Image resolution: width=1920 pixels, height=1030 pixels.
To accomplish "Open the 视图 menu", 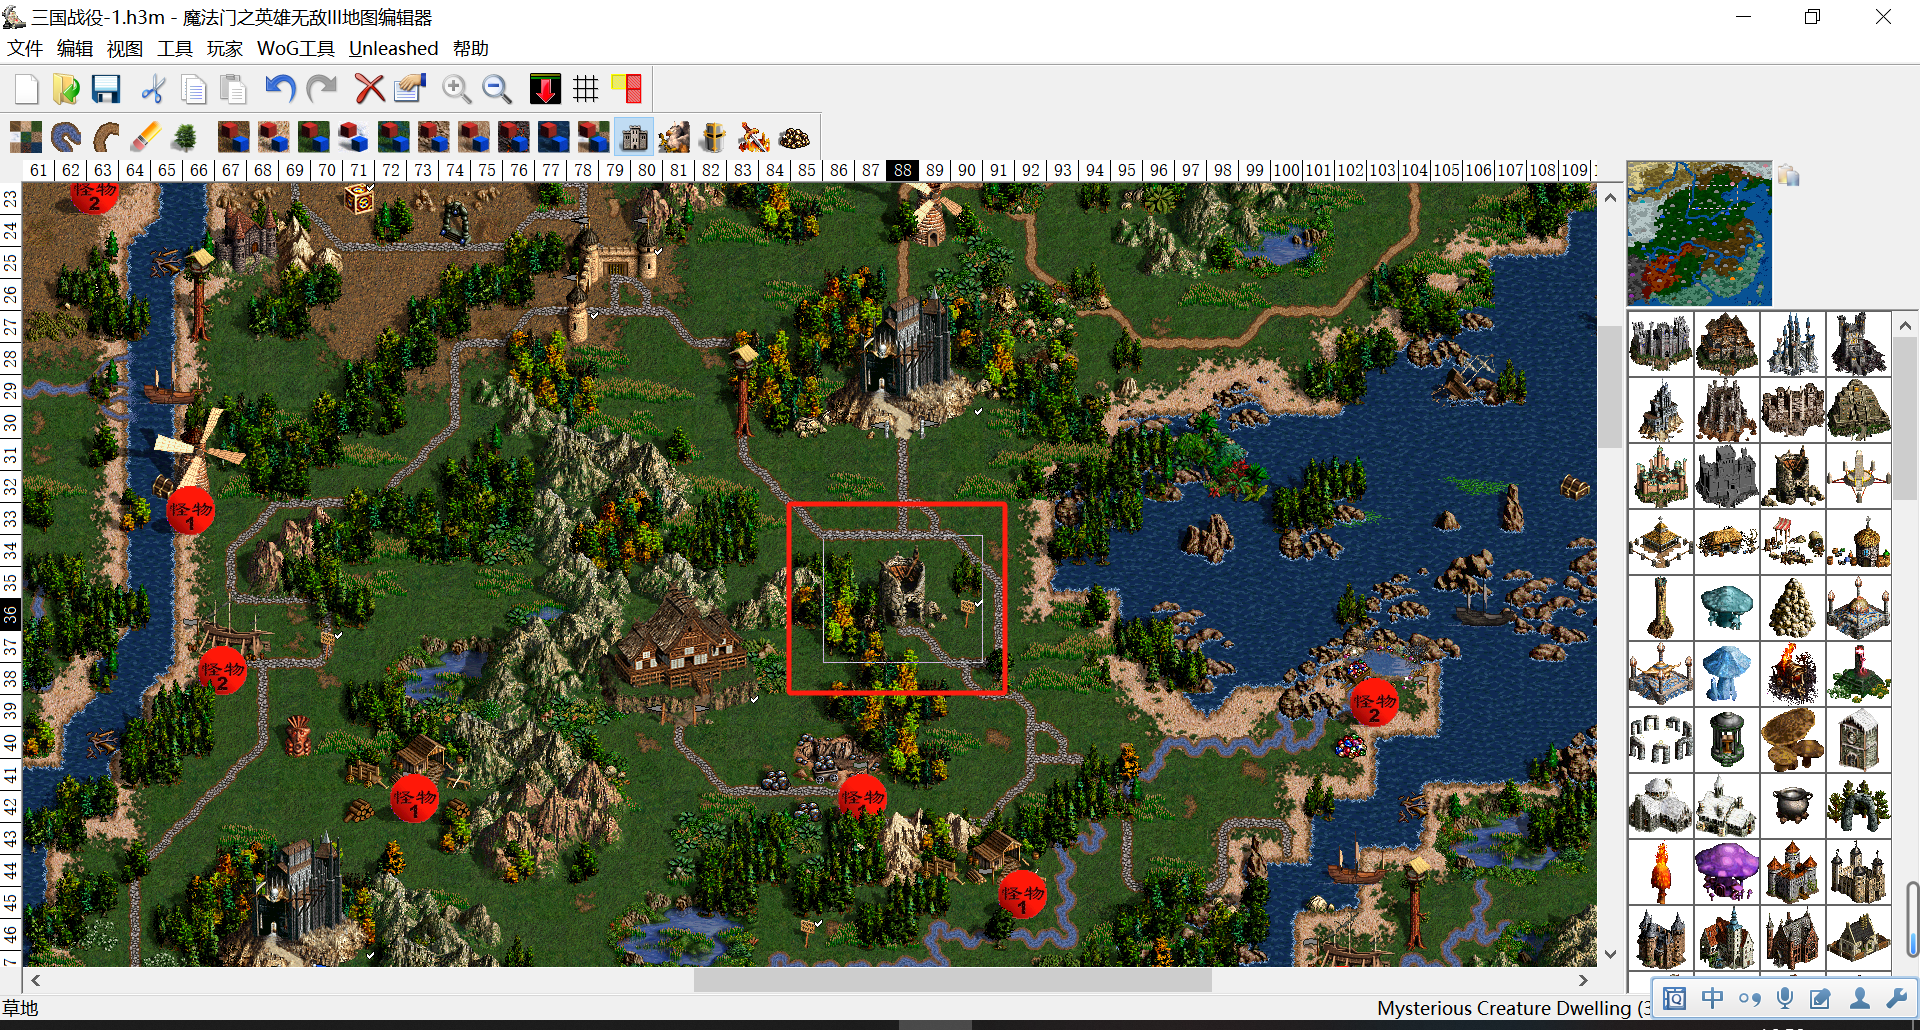I will pyautogui.click(x=125, y=48).
